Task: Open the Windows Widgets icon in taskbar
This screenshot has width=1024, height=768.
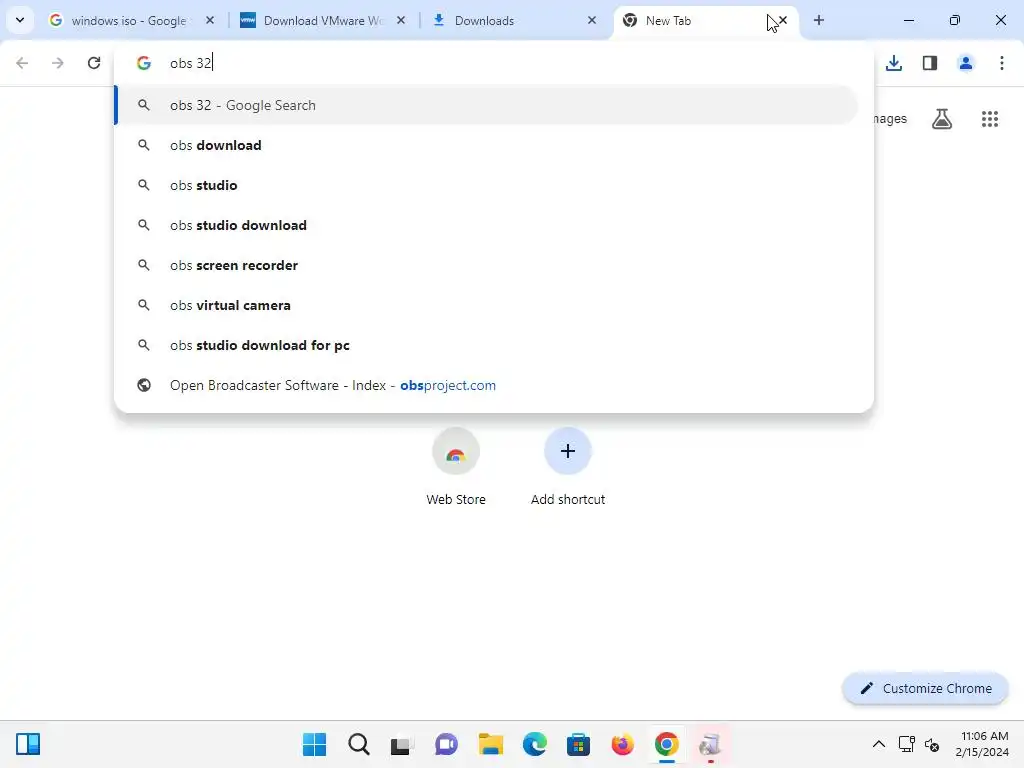Action: [28, 744]
